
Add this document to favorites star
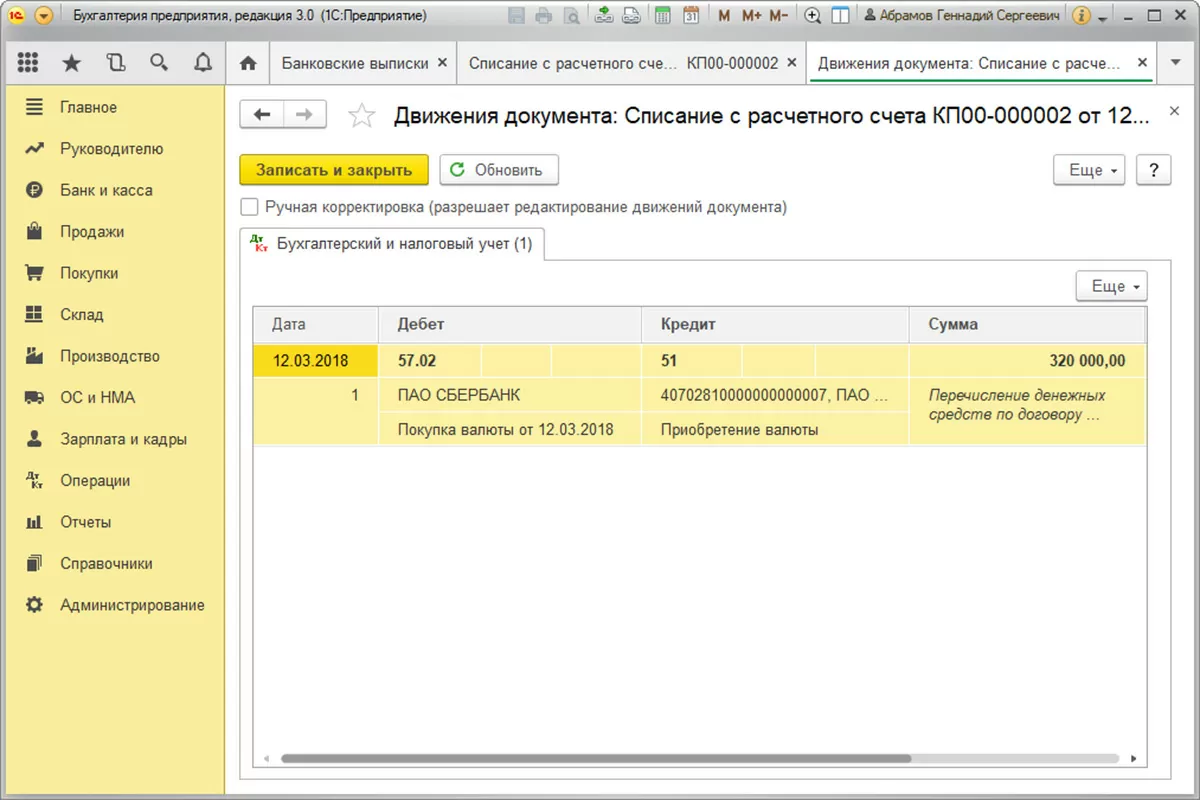click(x=361, y=116)
